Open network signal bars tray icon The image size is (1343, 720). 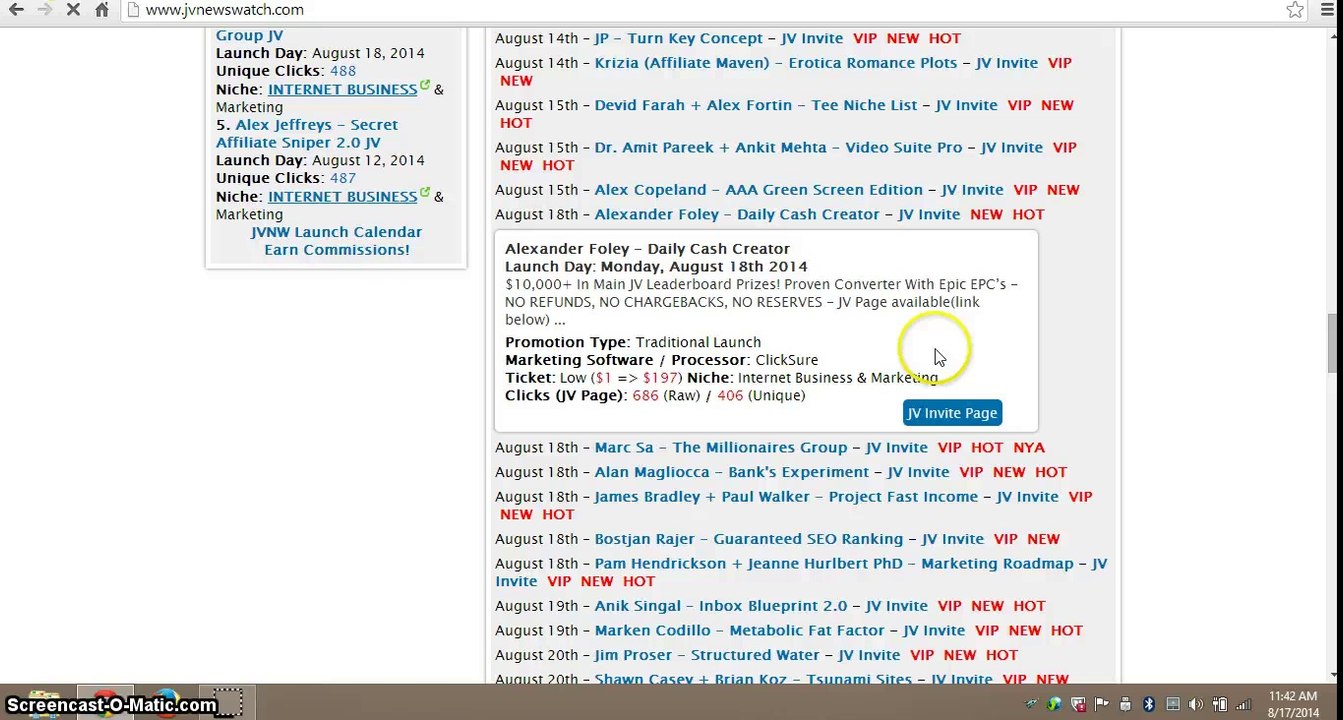[1243, 704]
